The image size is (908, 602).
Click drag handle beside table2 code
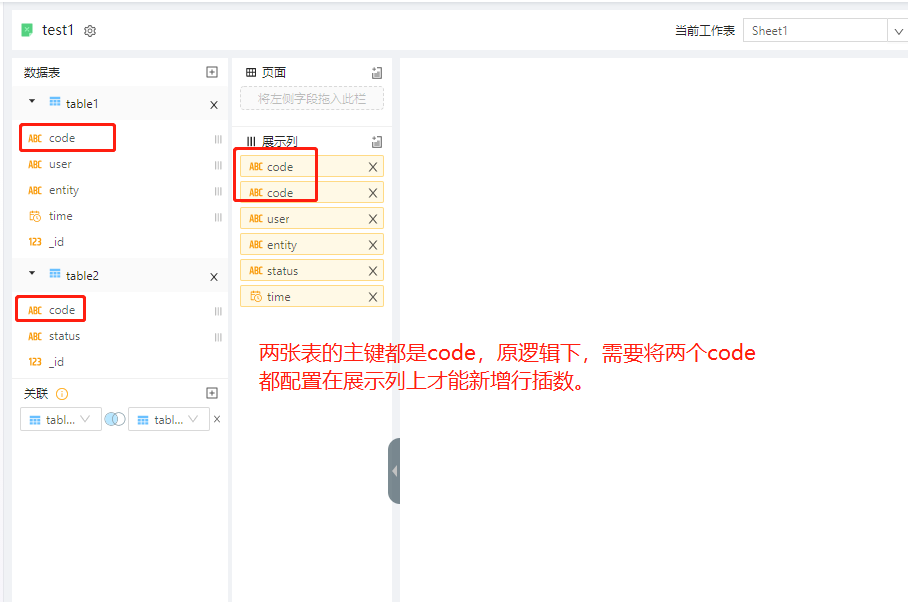[x=218, y=311]
